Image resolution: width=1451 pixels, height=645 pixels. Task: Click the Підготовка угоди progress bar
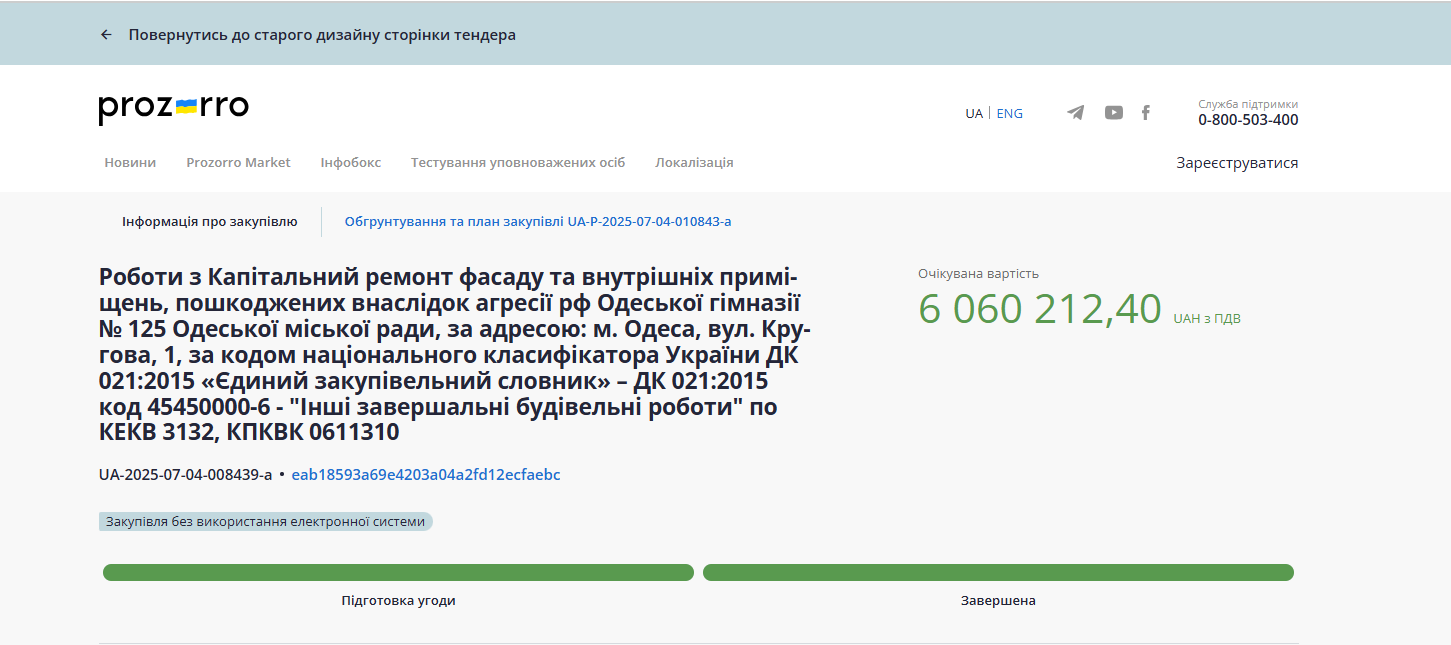pos(398,573)
